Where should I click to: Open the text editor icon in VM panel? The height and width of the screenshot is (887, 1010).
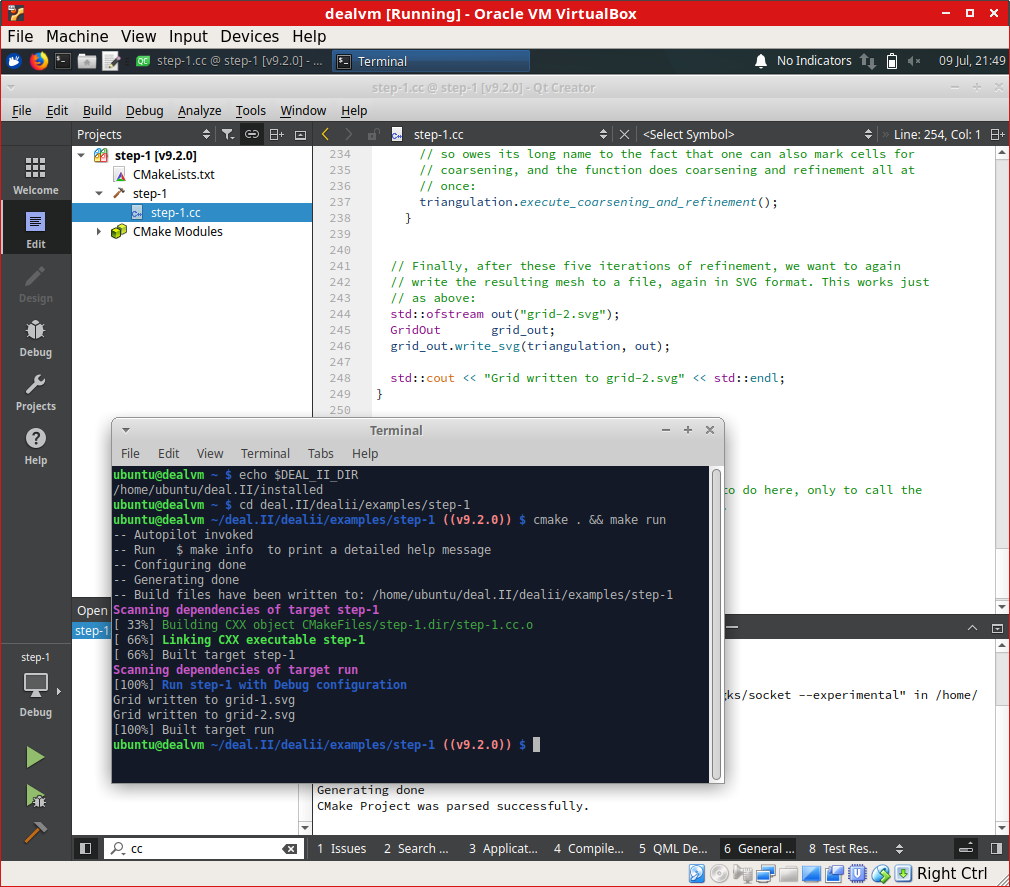pyautogui.click(x=111, y=61)
